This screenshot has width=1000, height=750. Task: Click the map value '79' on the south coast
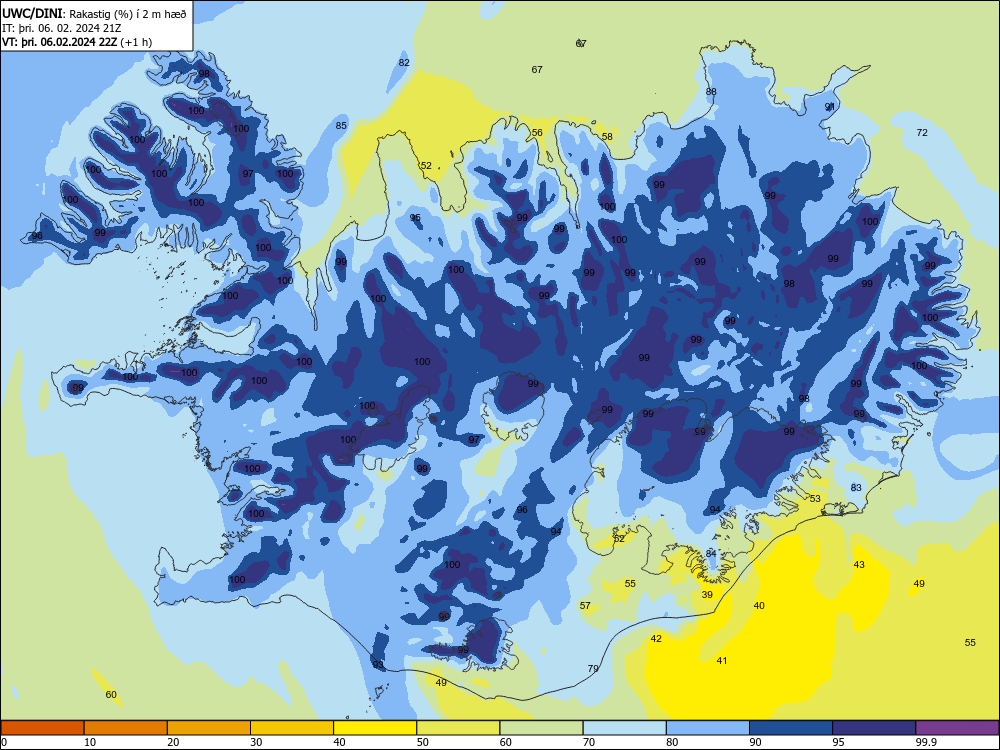click(x=593, y=669)
